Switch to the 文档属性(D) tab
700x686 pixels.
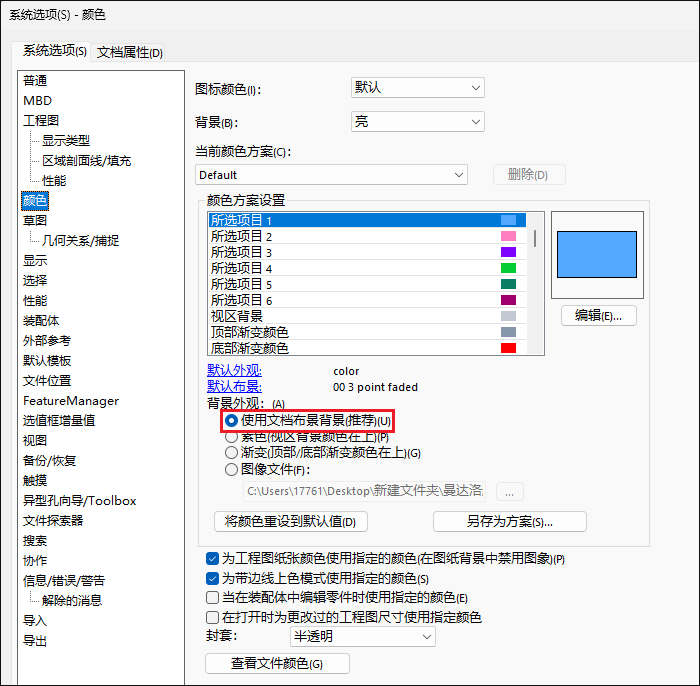[129, 53]
